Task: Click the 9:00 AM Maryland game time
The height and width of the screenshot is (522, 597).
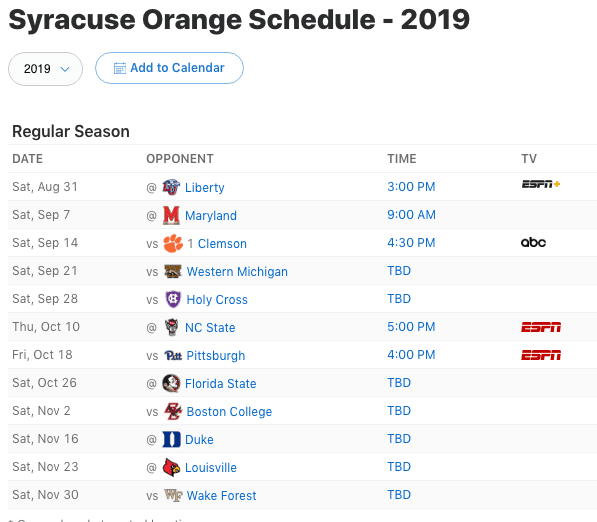Action: tap(411, 215)
